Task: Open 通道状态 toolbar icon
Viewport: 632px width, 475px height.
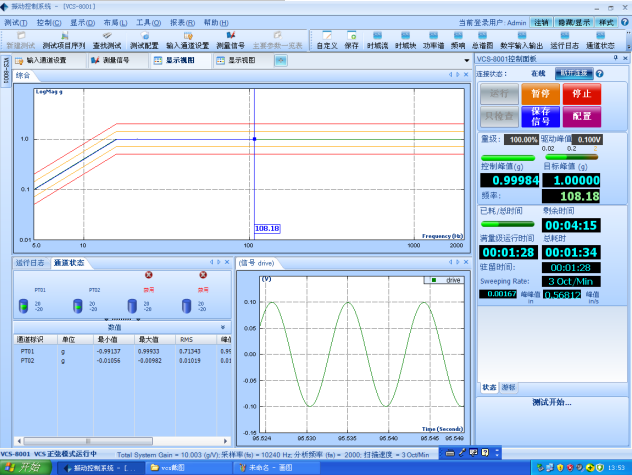Action: pyautogui.click(x=600, y=41)
